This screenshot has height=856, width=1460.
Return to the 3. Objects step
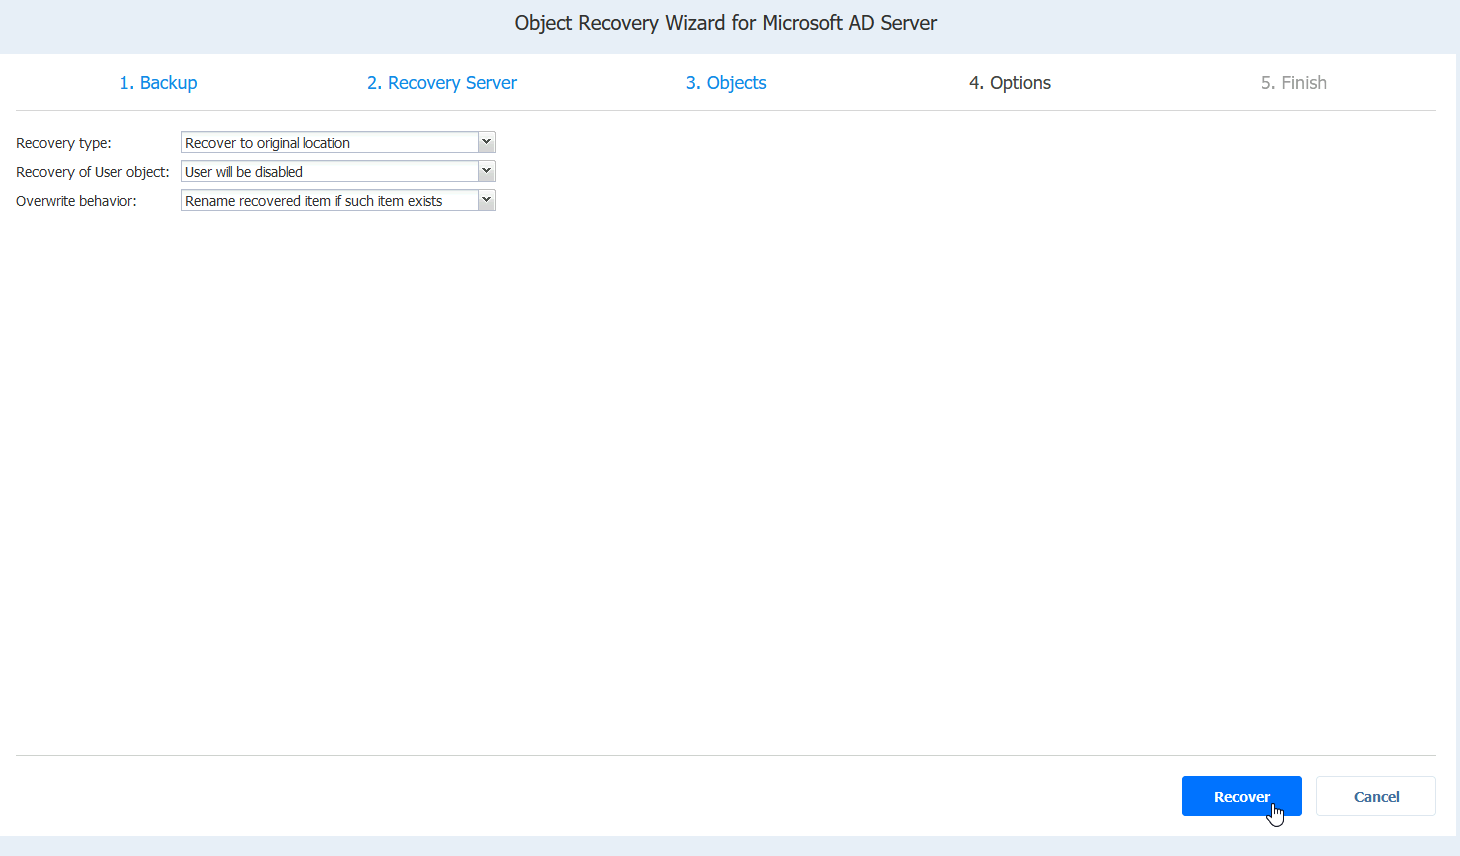point(726,83)
